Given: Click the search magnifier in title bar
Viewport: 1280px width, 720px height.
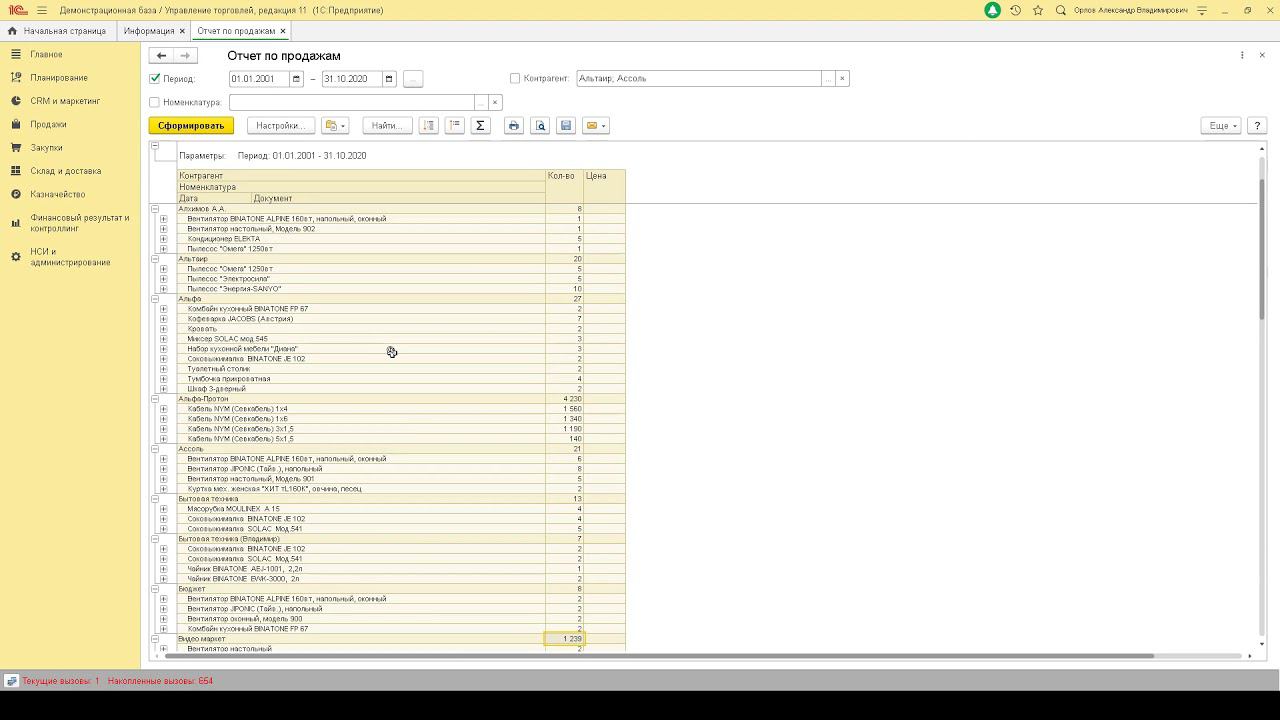Looking at the screenshot, I should [1061, 10].
